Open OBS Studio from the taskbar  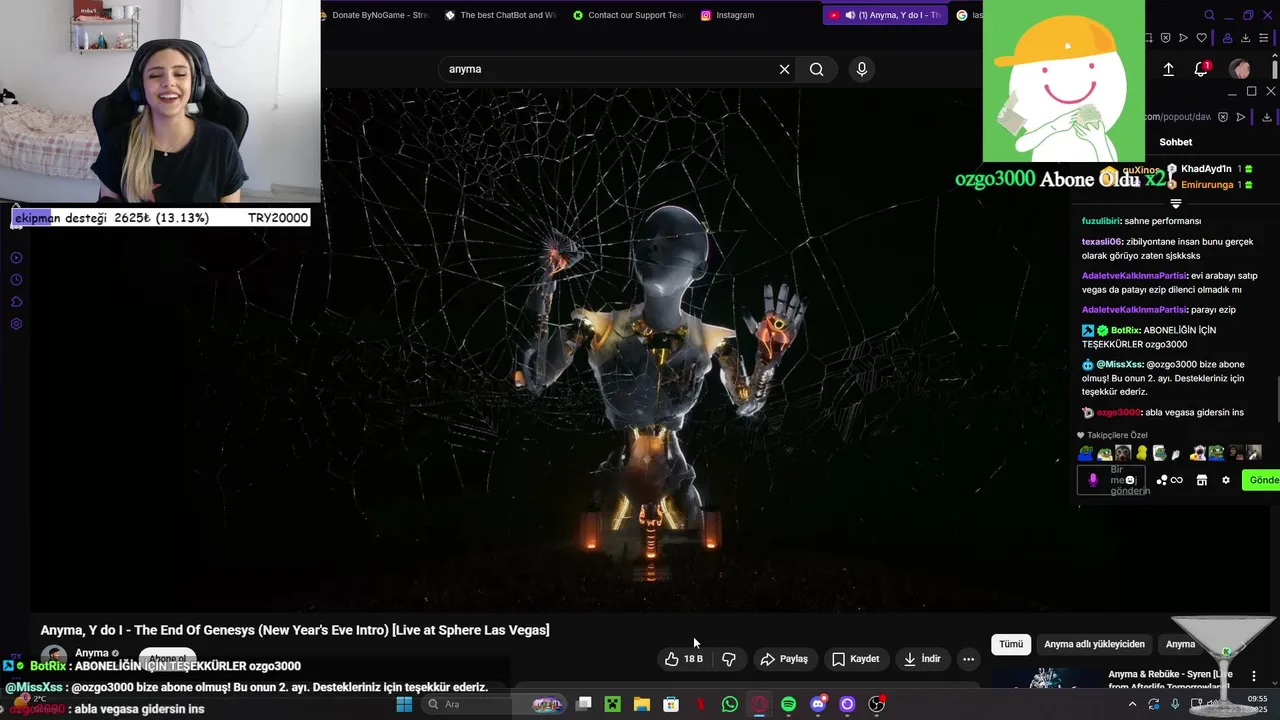[876, 704]
